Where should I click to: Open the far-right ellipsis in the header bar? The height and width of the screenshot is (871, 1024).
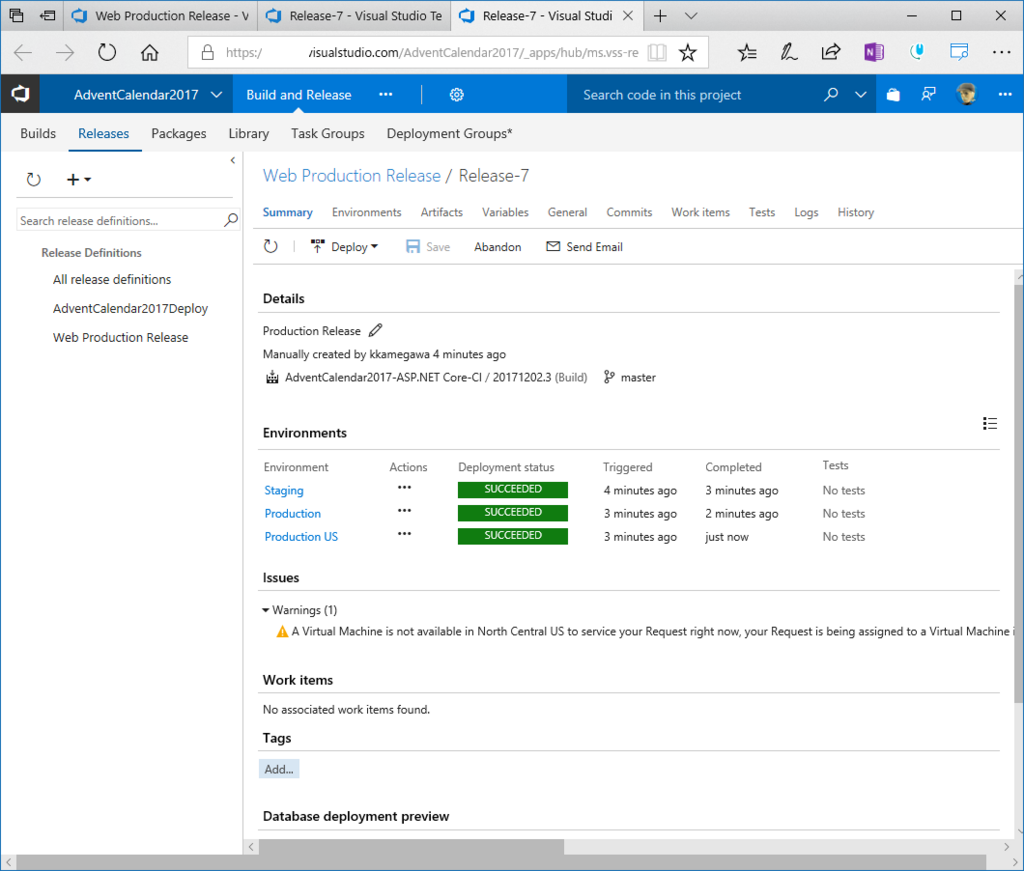tap(1004, 95)
